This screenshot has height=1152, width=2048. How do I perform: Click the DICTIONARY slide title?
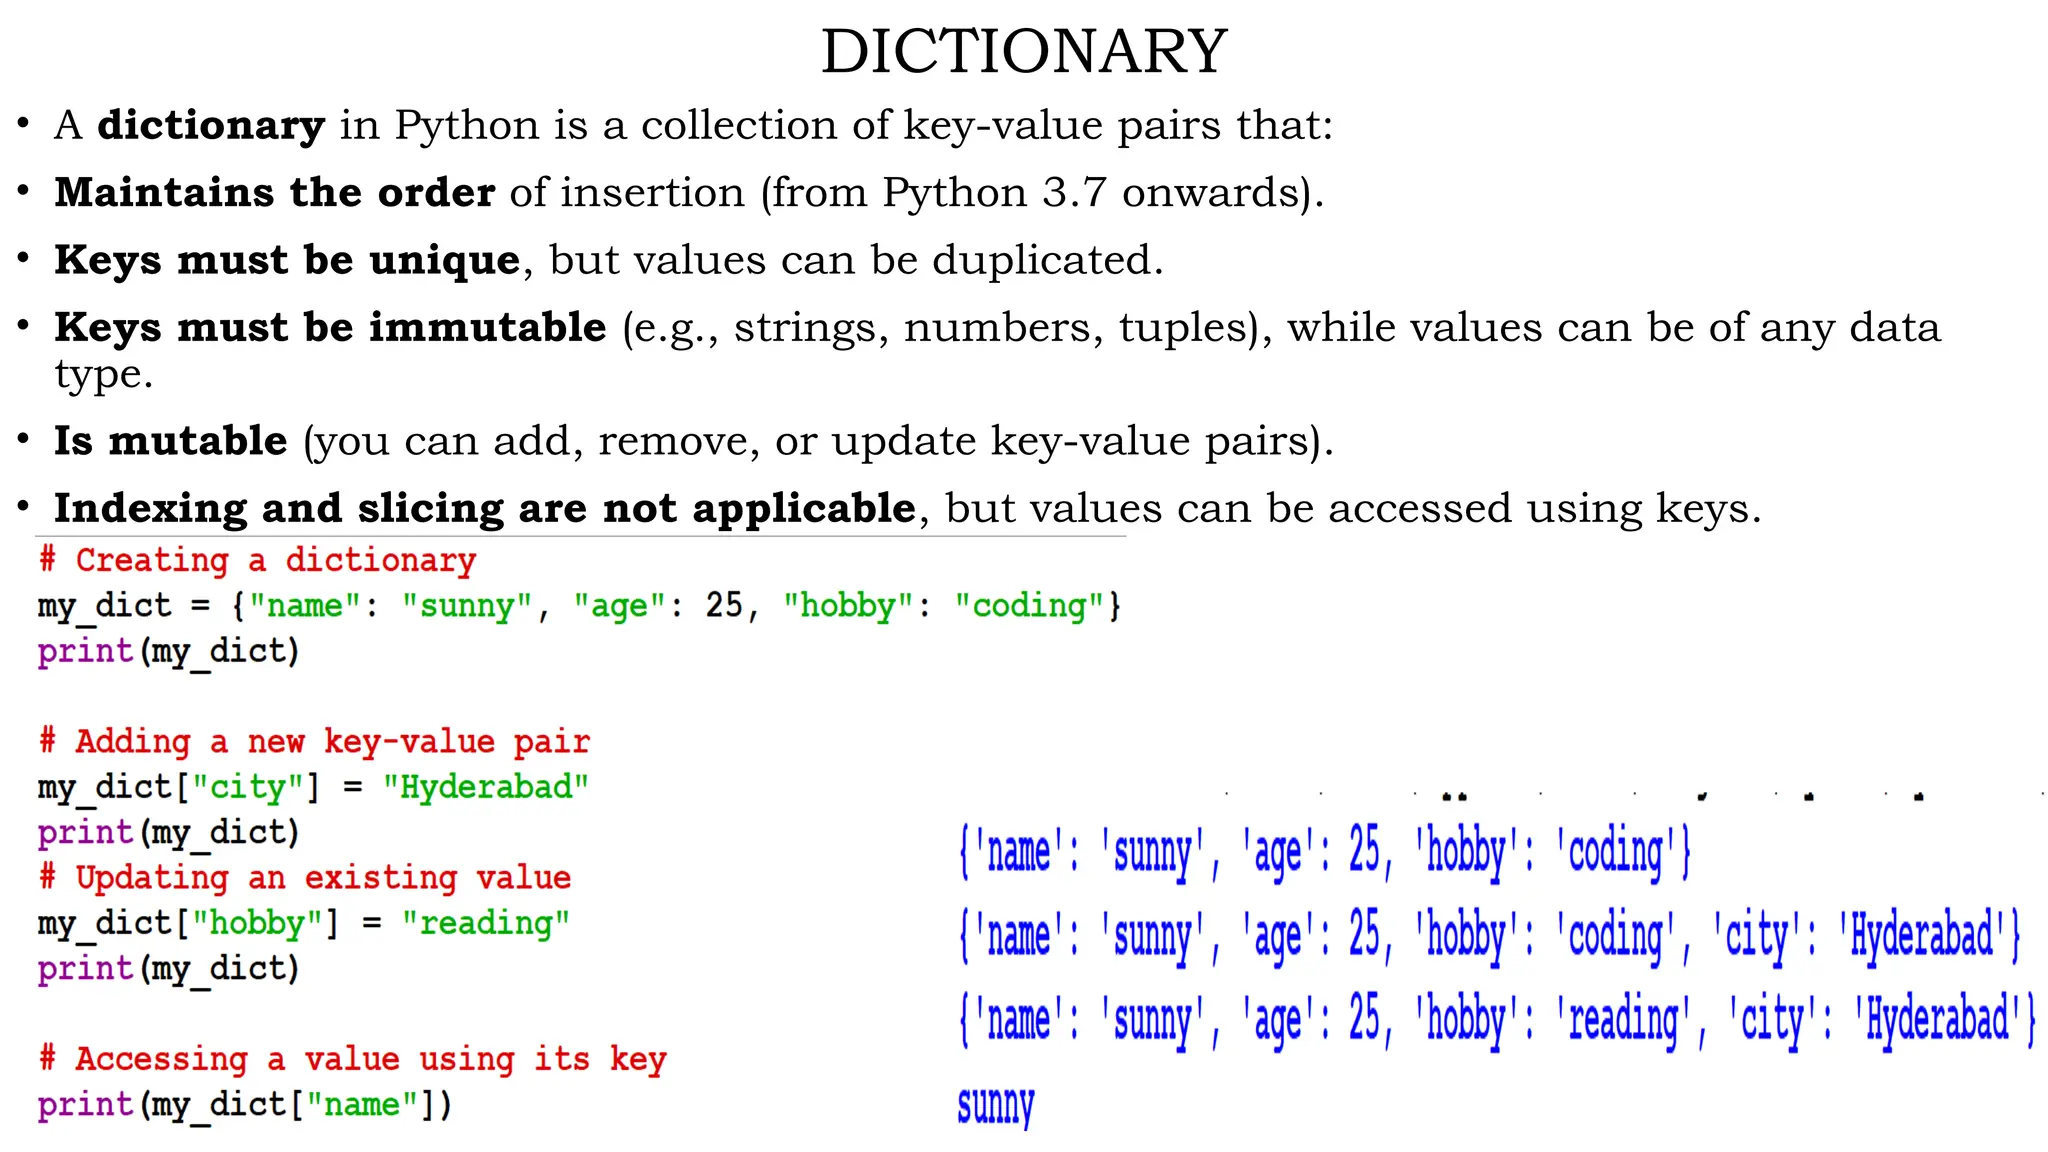[x=1024, y=52]
